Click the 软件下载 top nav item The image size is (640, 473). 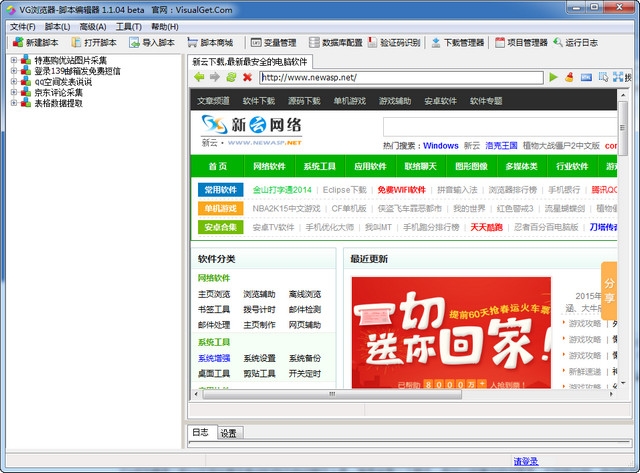click(x=259, y=101)
